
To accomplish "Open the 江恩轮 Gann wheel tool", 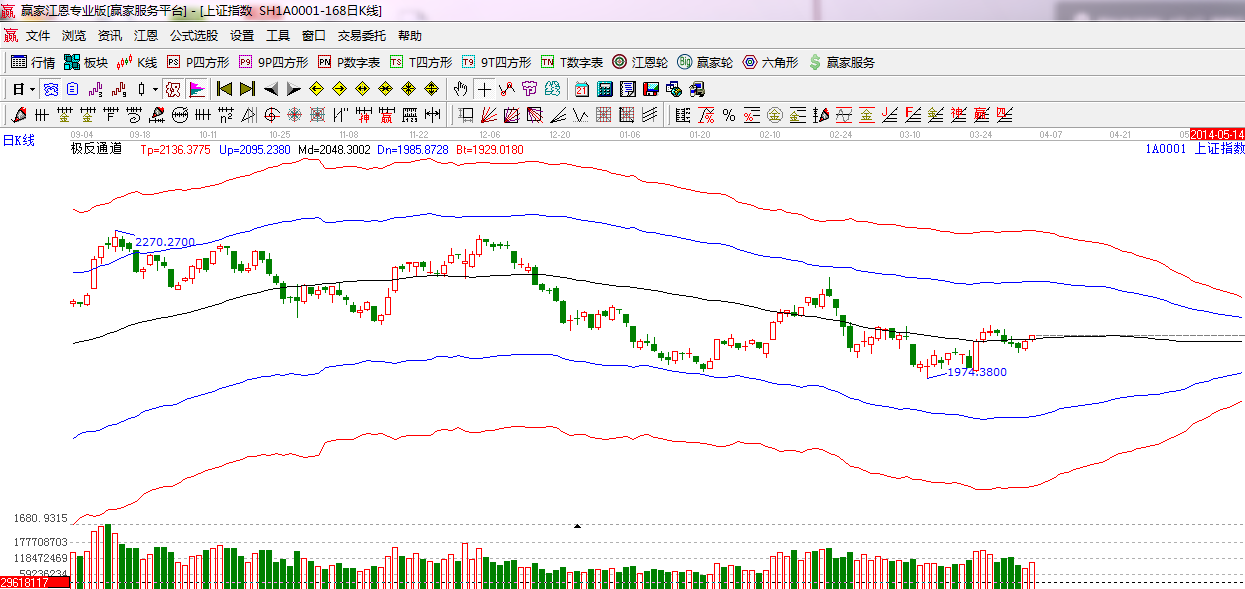I will 640,62.
